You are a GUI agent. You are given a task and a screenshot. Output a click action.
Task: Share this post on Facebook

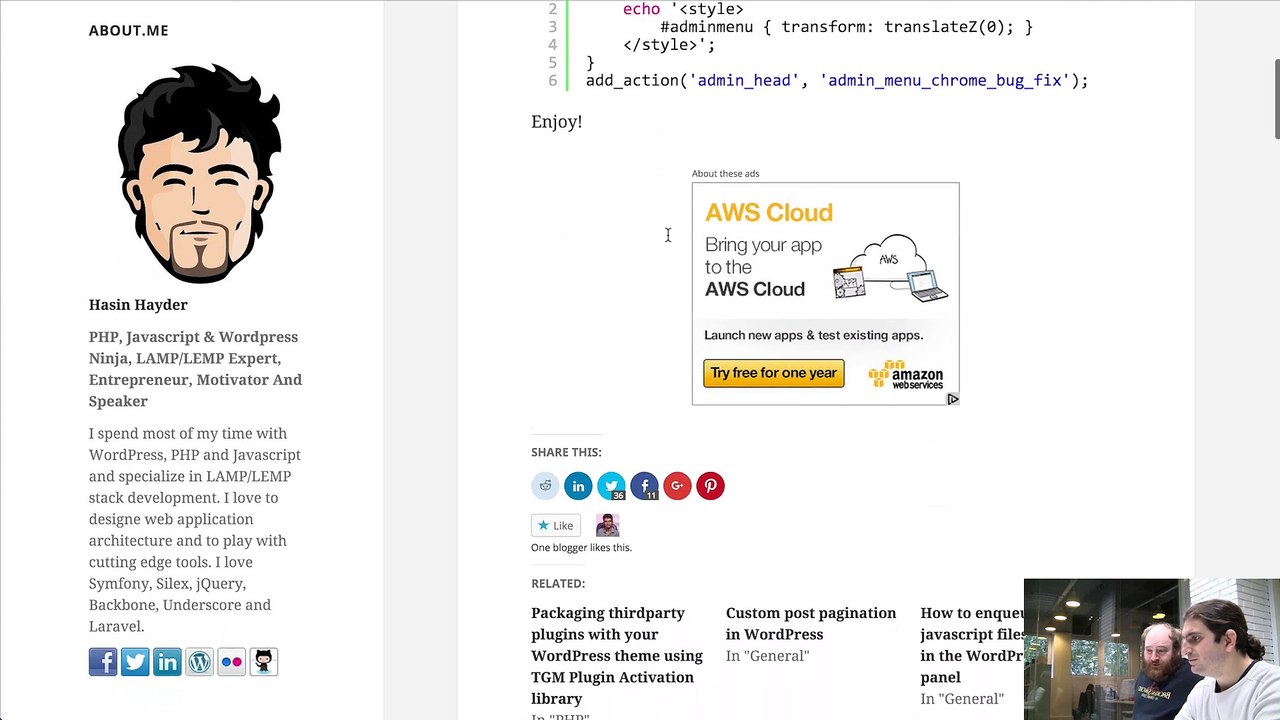pyautogui.click(x=644, y=486)
